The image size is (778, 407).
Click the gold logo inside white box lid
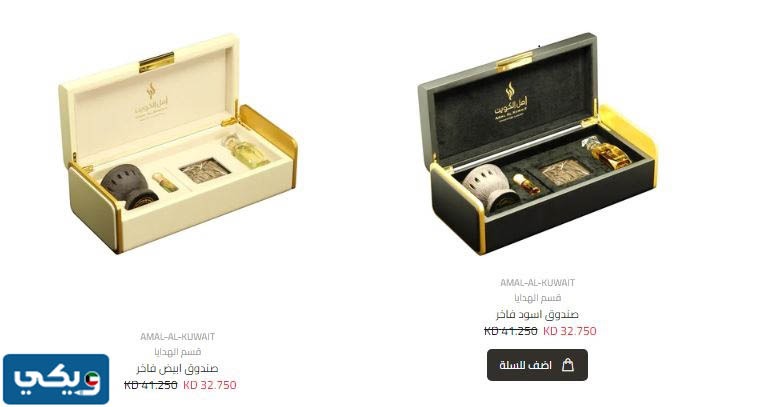tap(151, 101)
